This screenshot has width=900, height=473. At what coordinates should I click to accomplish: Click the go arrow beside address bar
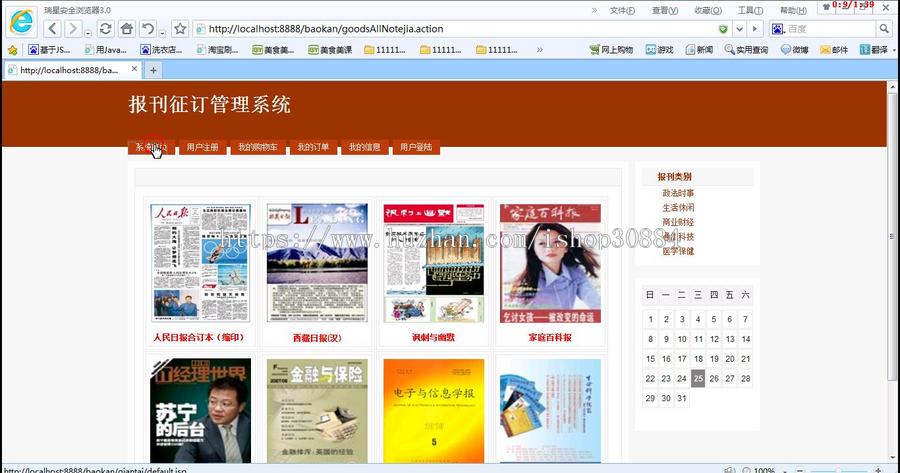[755, 29]
